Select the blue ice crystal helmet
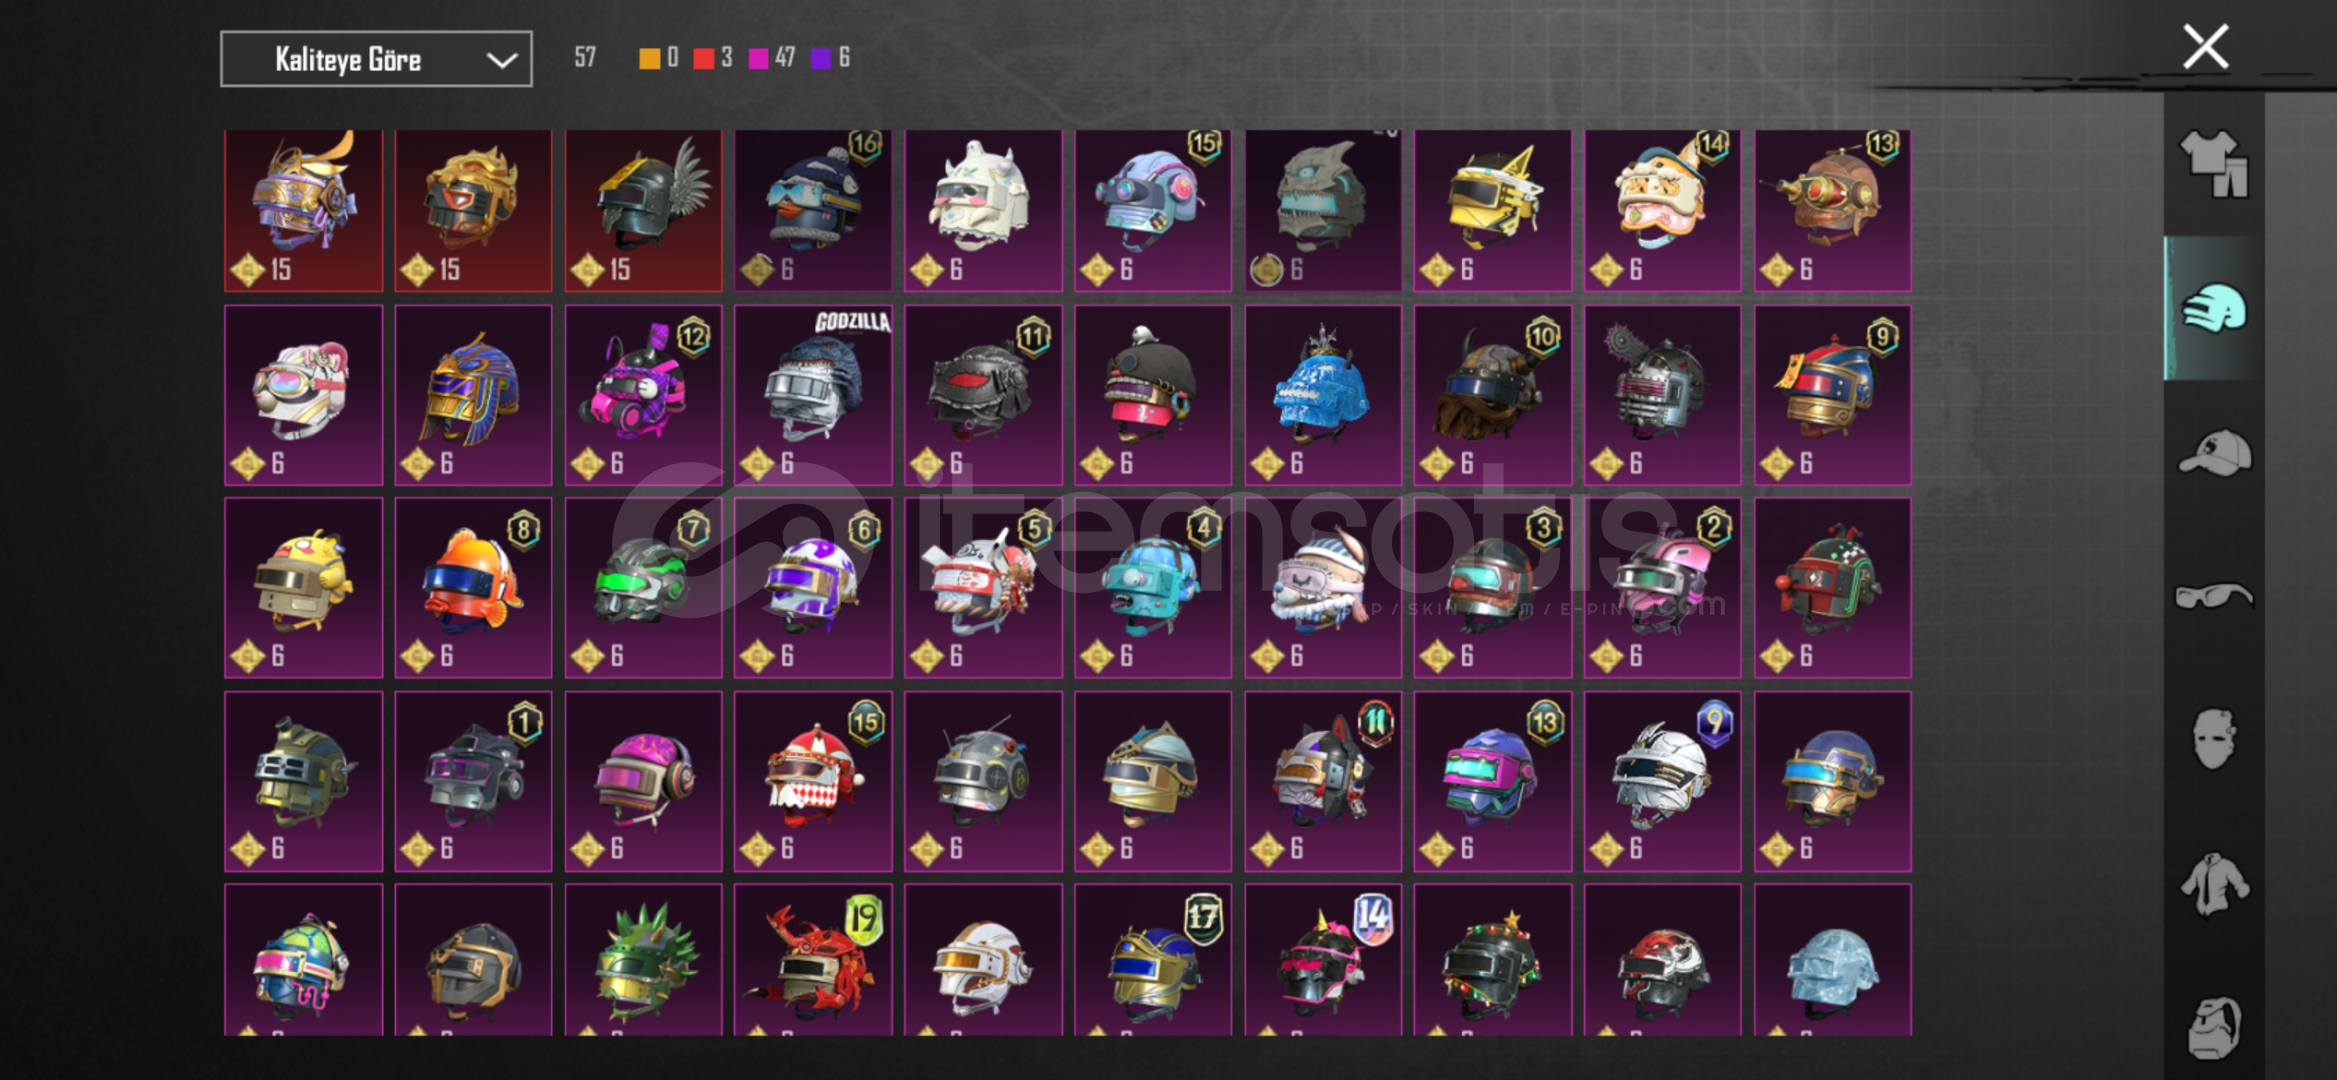 [1323, 395]
